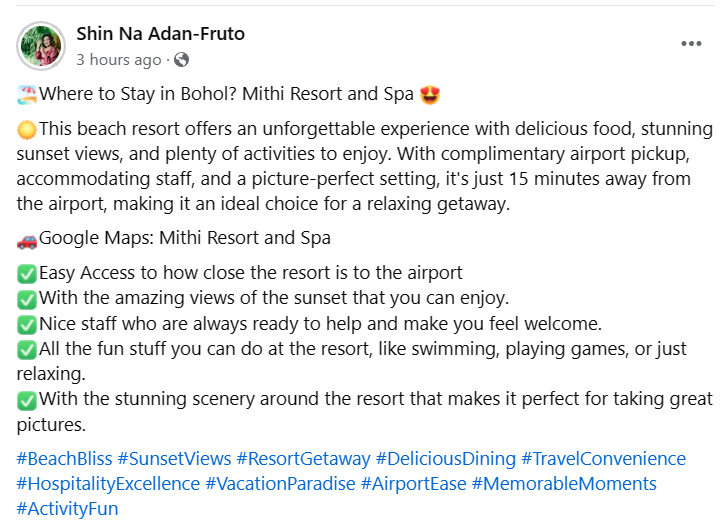The height and width of the screenshot is (528, 728).
Task: Visit the #TravelConvenience hashtag
Action: (x=604, y=459)
